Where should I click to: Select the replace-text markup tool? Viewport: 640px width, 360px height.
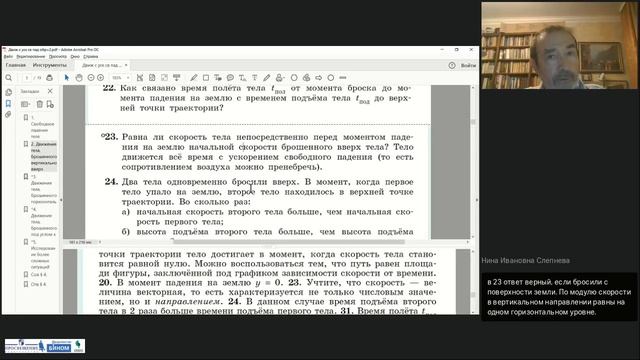[242, 78]
